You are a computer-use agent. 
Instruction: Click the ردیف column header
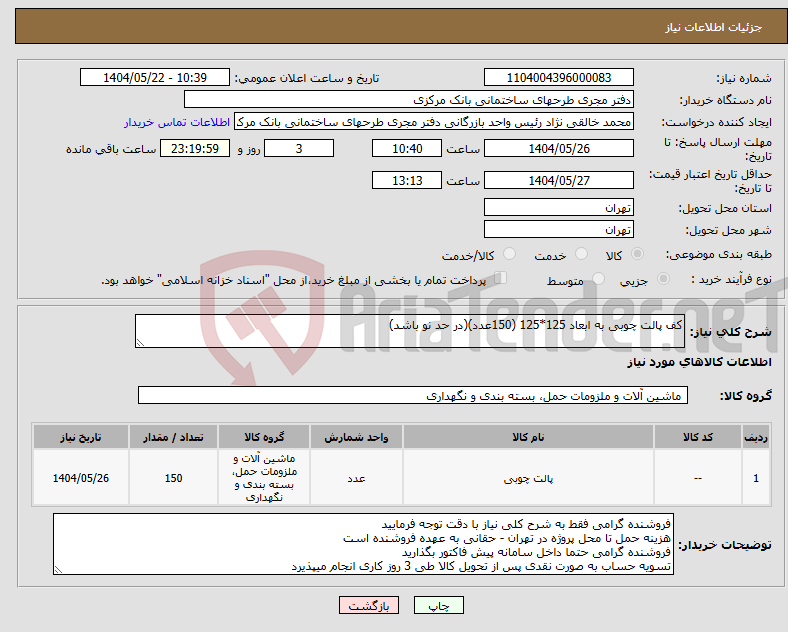tap(756, 437)
